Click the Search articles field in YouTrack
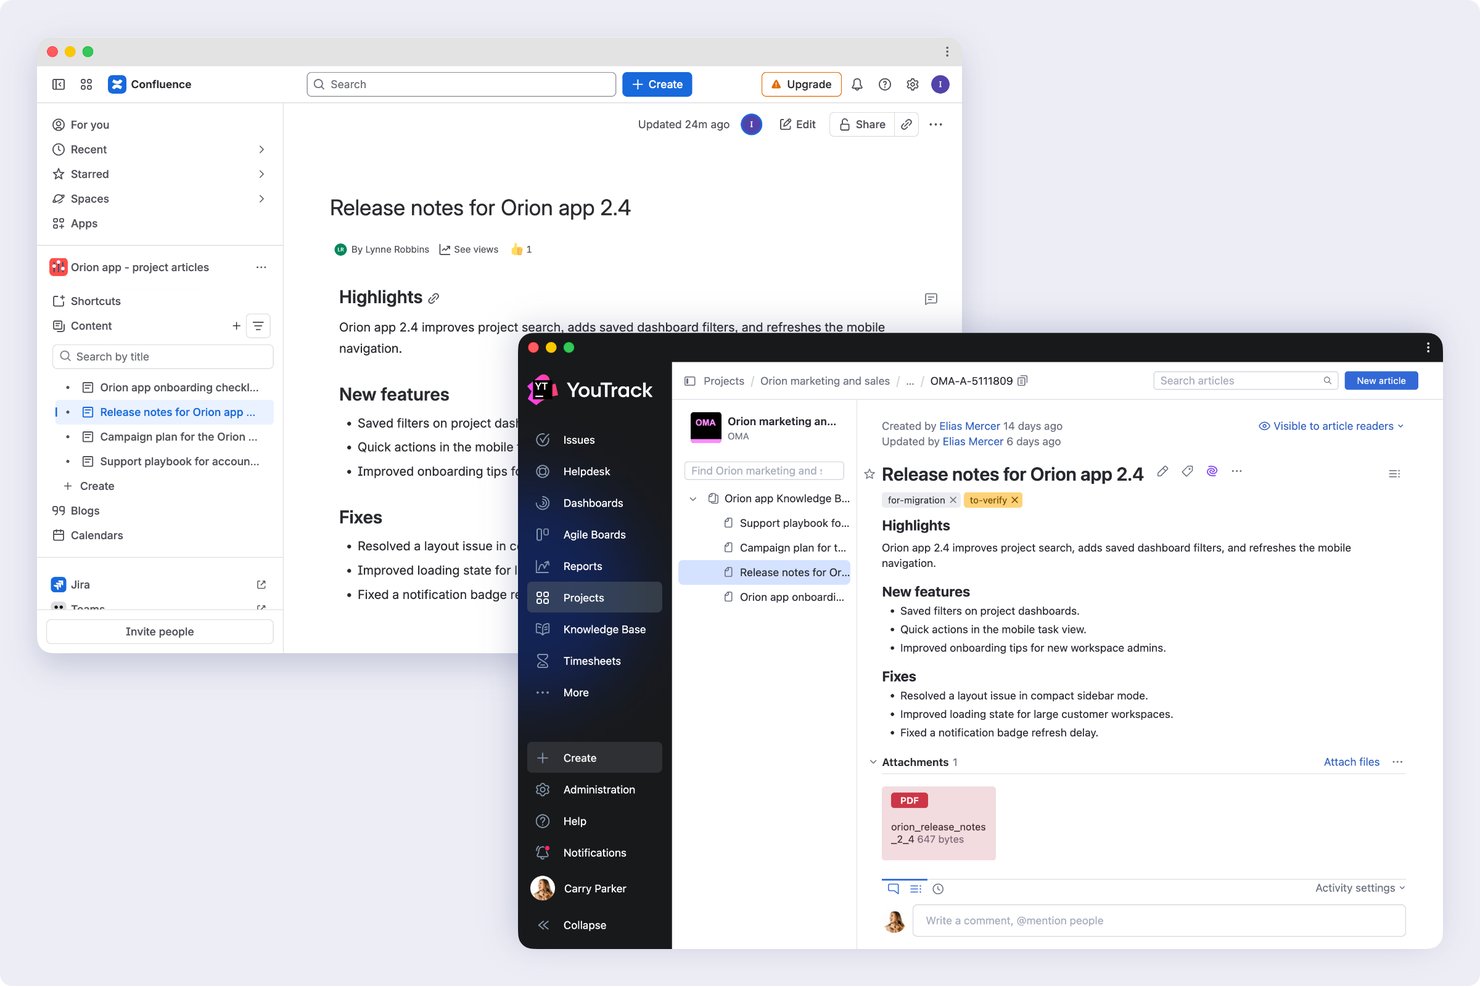Screen dimensions: 1480x987 (x=1246, y=381)
